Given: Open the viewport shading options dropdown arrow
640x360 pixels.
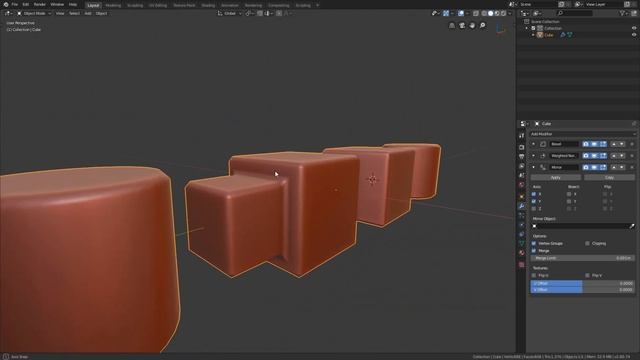Looking at the screenshot, I should [x=510, y=13].
